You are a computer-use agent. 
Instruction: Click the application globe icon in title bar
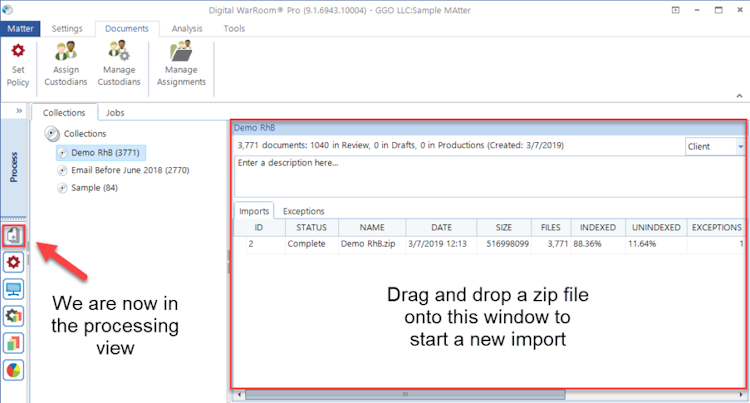(x=8, y=10)
